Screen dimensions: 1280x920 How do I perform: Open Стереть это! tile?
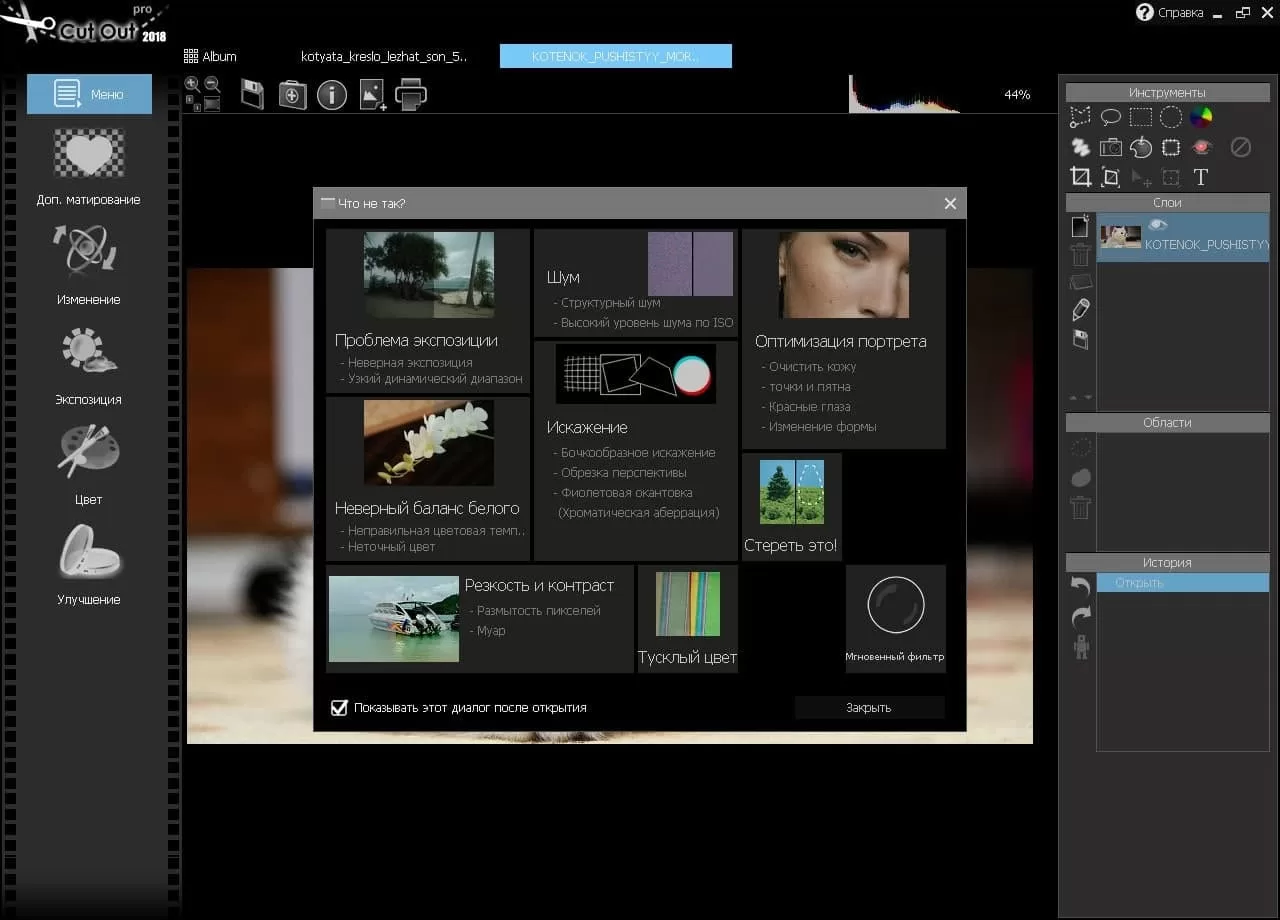coord(791,506)
